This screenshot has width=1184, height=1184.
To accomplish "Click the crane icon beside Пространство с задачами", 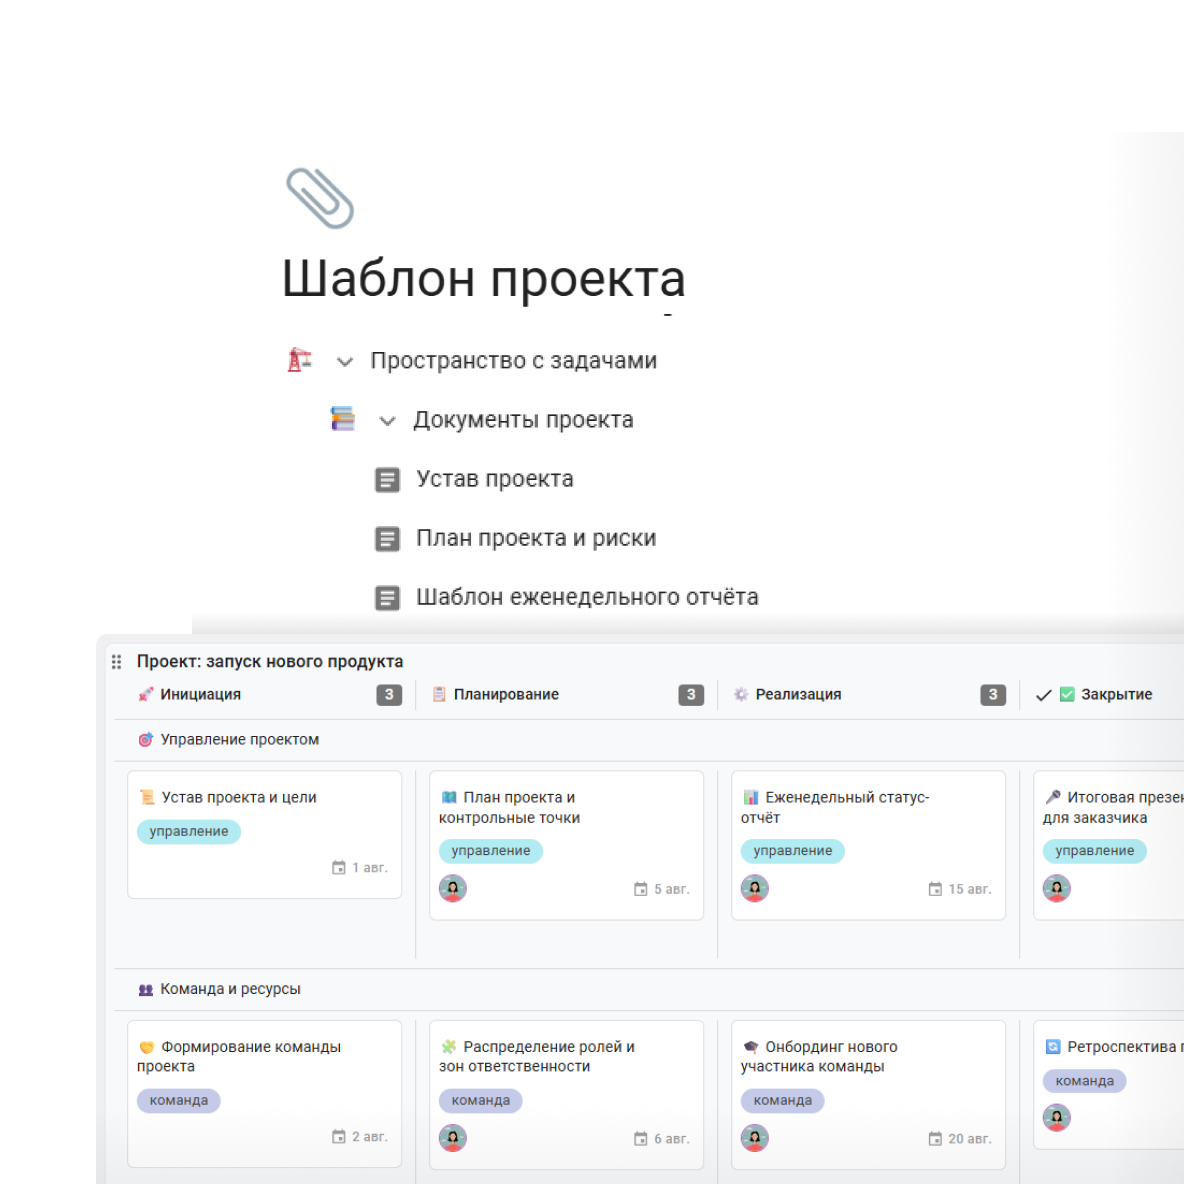I will 300,360.
